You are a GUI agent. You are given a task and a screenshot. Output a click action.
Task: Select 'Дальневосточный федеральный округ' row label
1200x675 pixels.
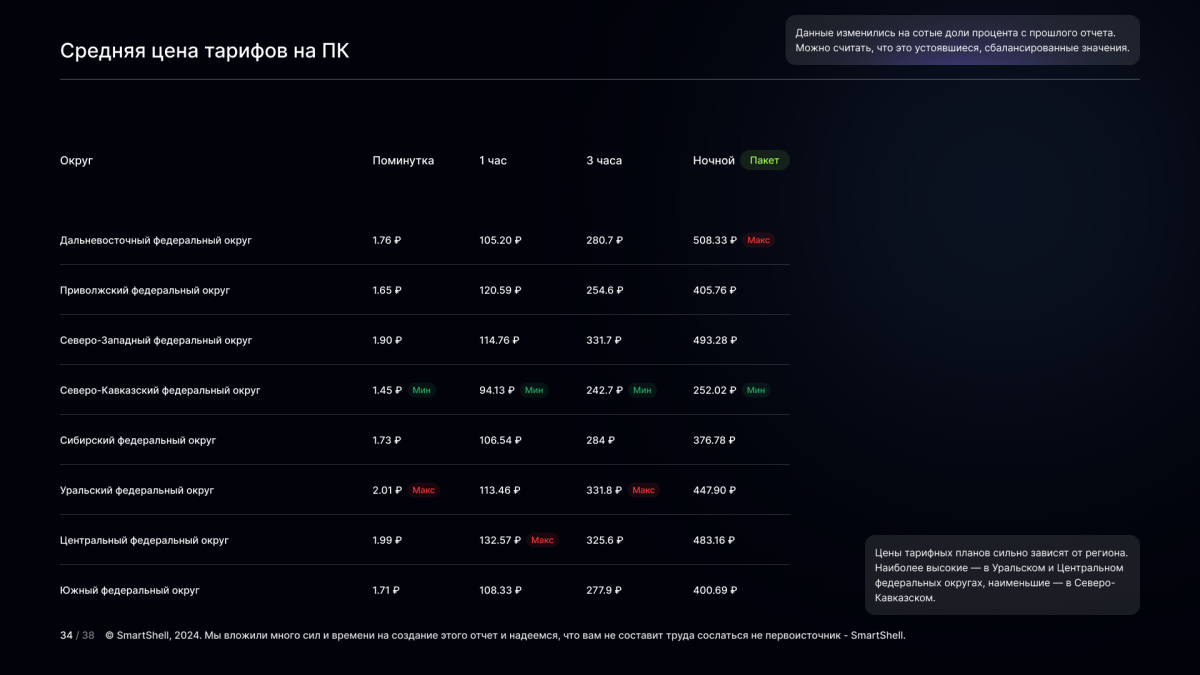156,241
